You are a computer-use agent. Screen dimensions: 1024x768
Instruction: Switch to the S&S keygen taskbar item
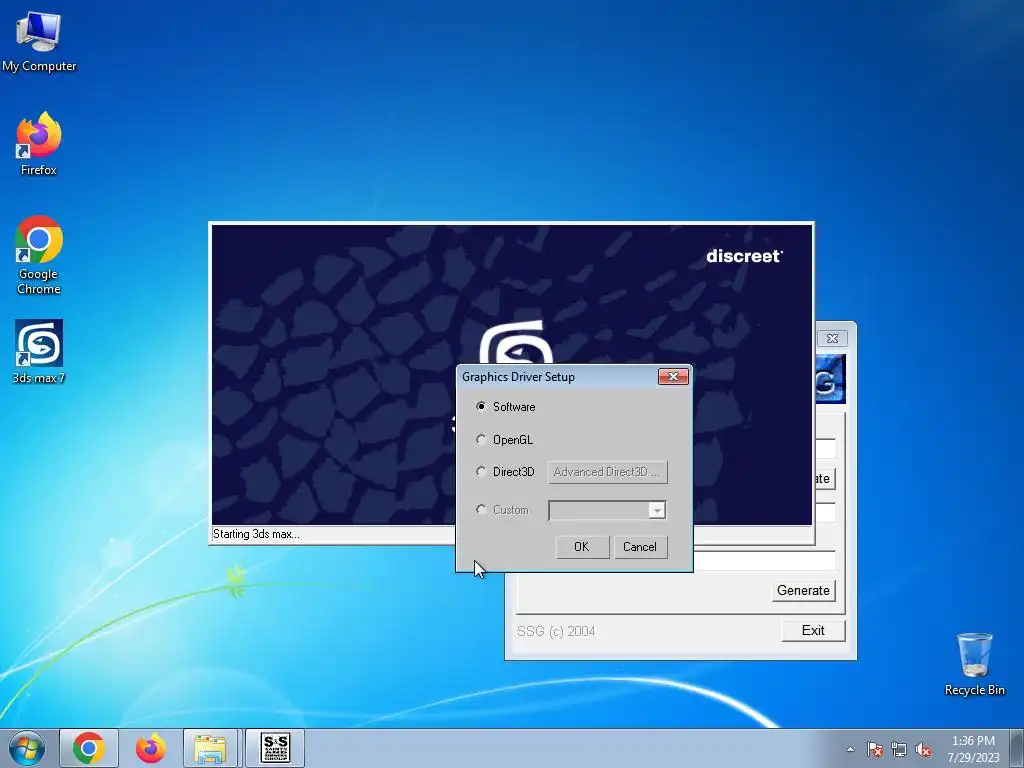coord(275,748)
